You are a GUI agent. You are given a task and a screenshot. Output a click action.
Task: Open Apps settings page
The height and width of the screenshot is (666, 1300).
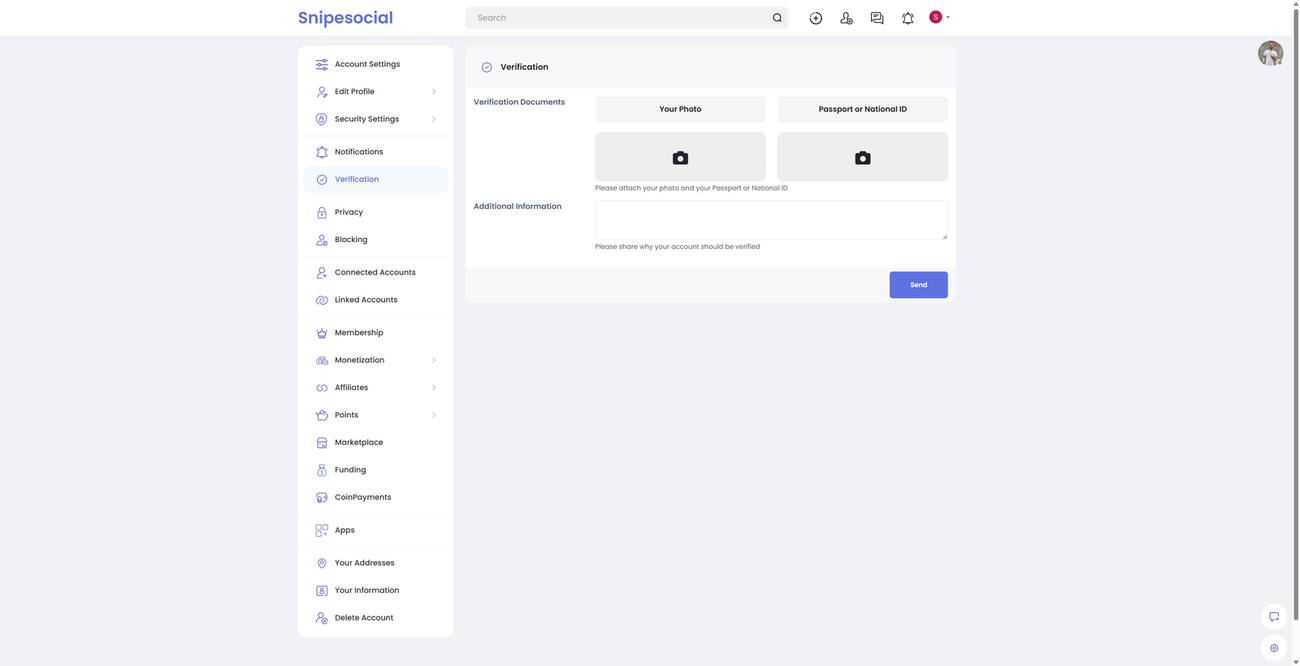pyautogui.click(x=376, y=531)
